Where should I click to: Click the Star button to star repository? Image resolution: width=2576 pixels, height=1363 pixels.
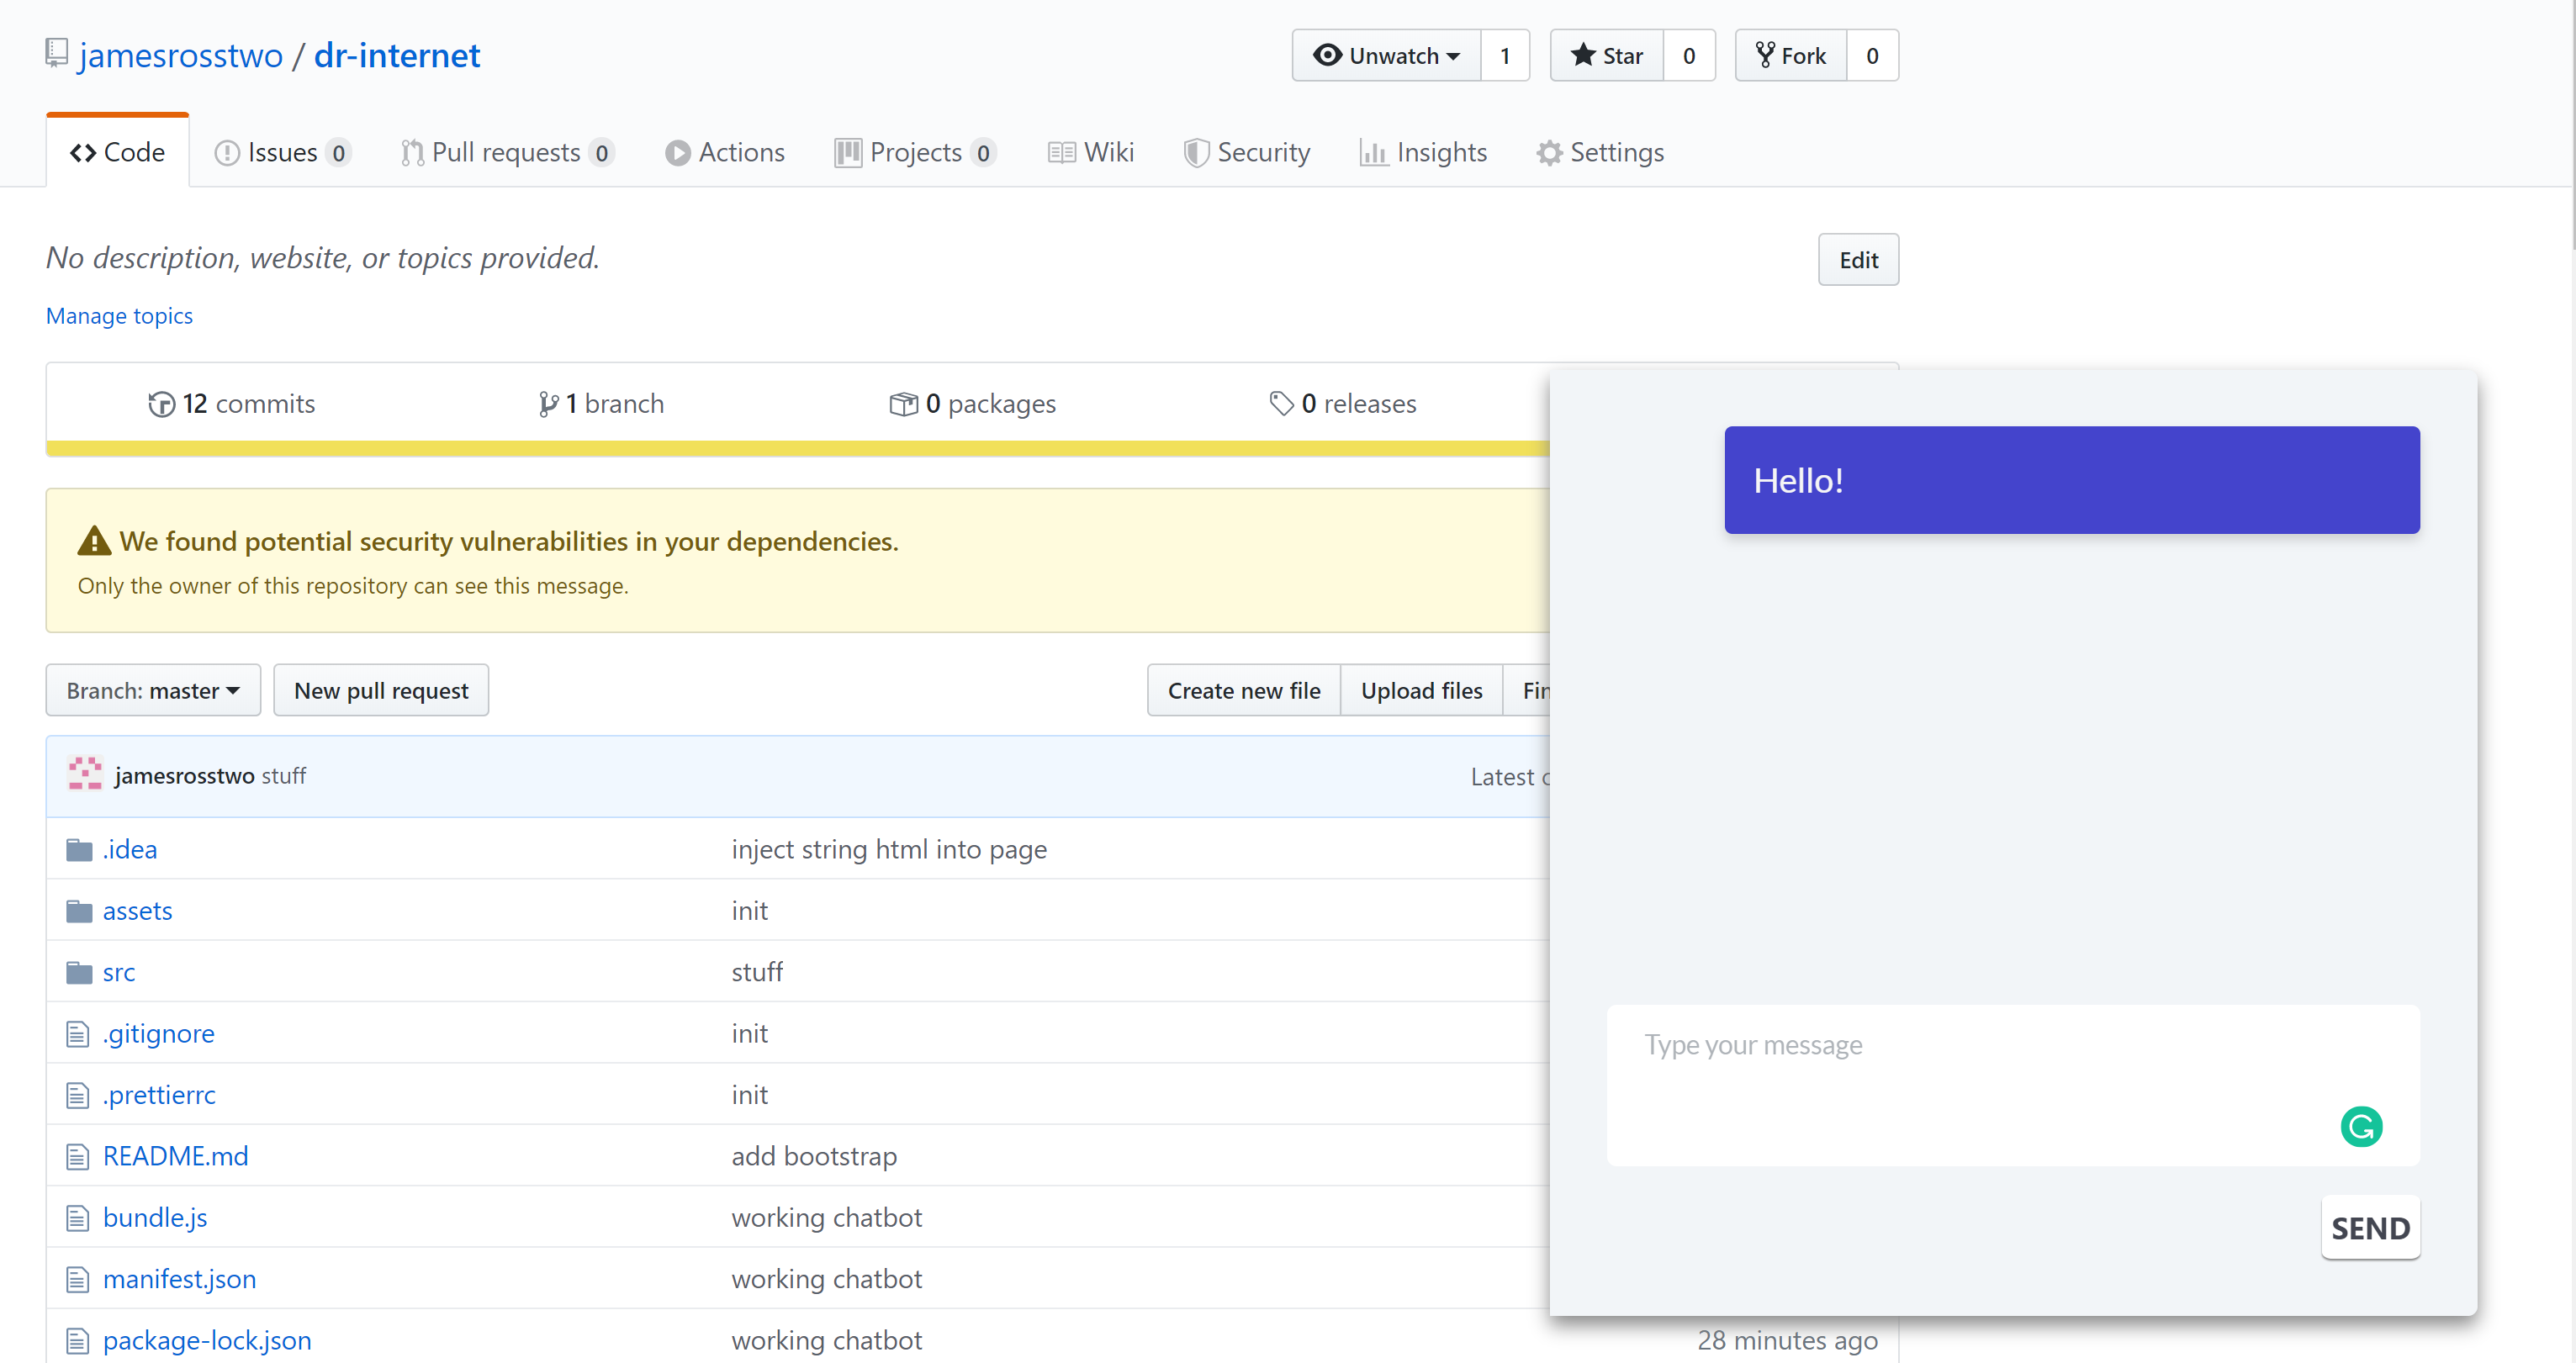pos(1606,56)
